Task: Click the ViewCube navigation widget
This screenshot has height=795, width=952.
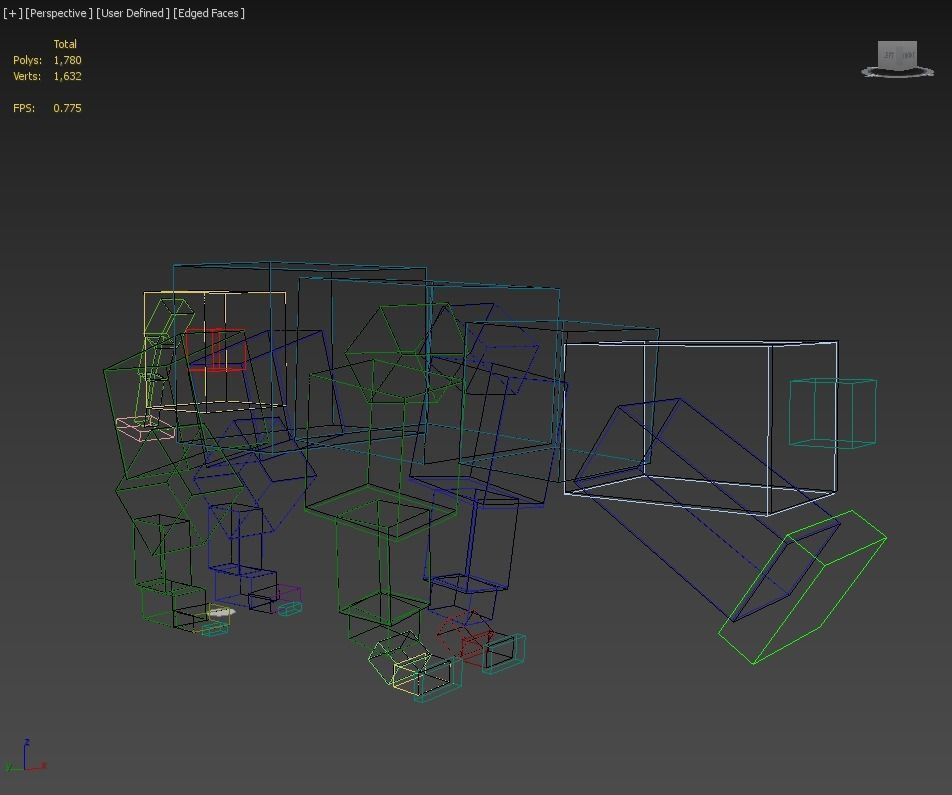Action: pos(897,55)
